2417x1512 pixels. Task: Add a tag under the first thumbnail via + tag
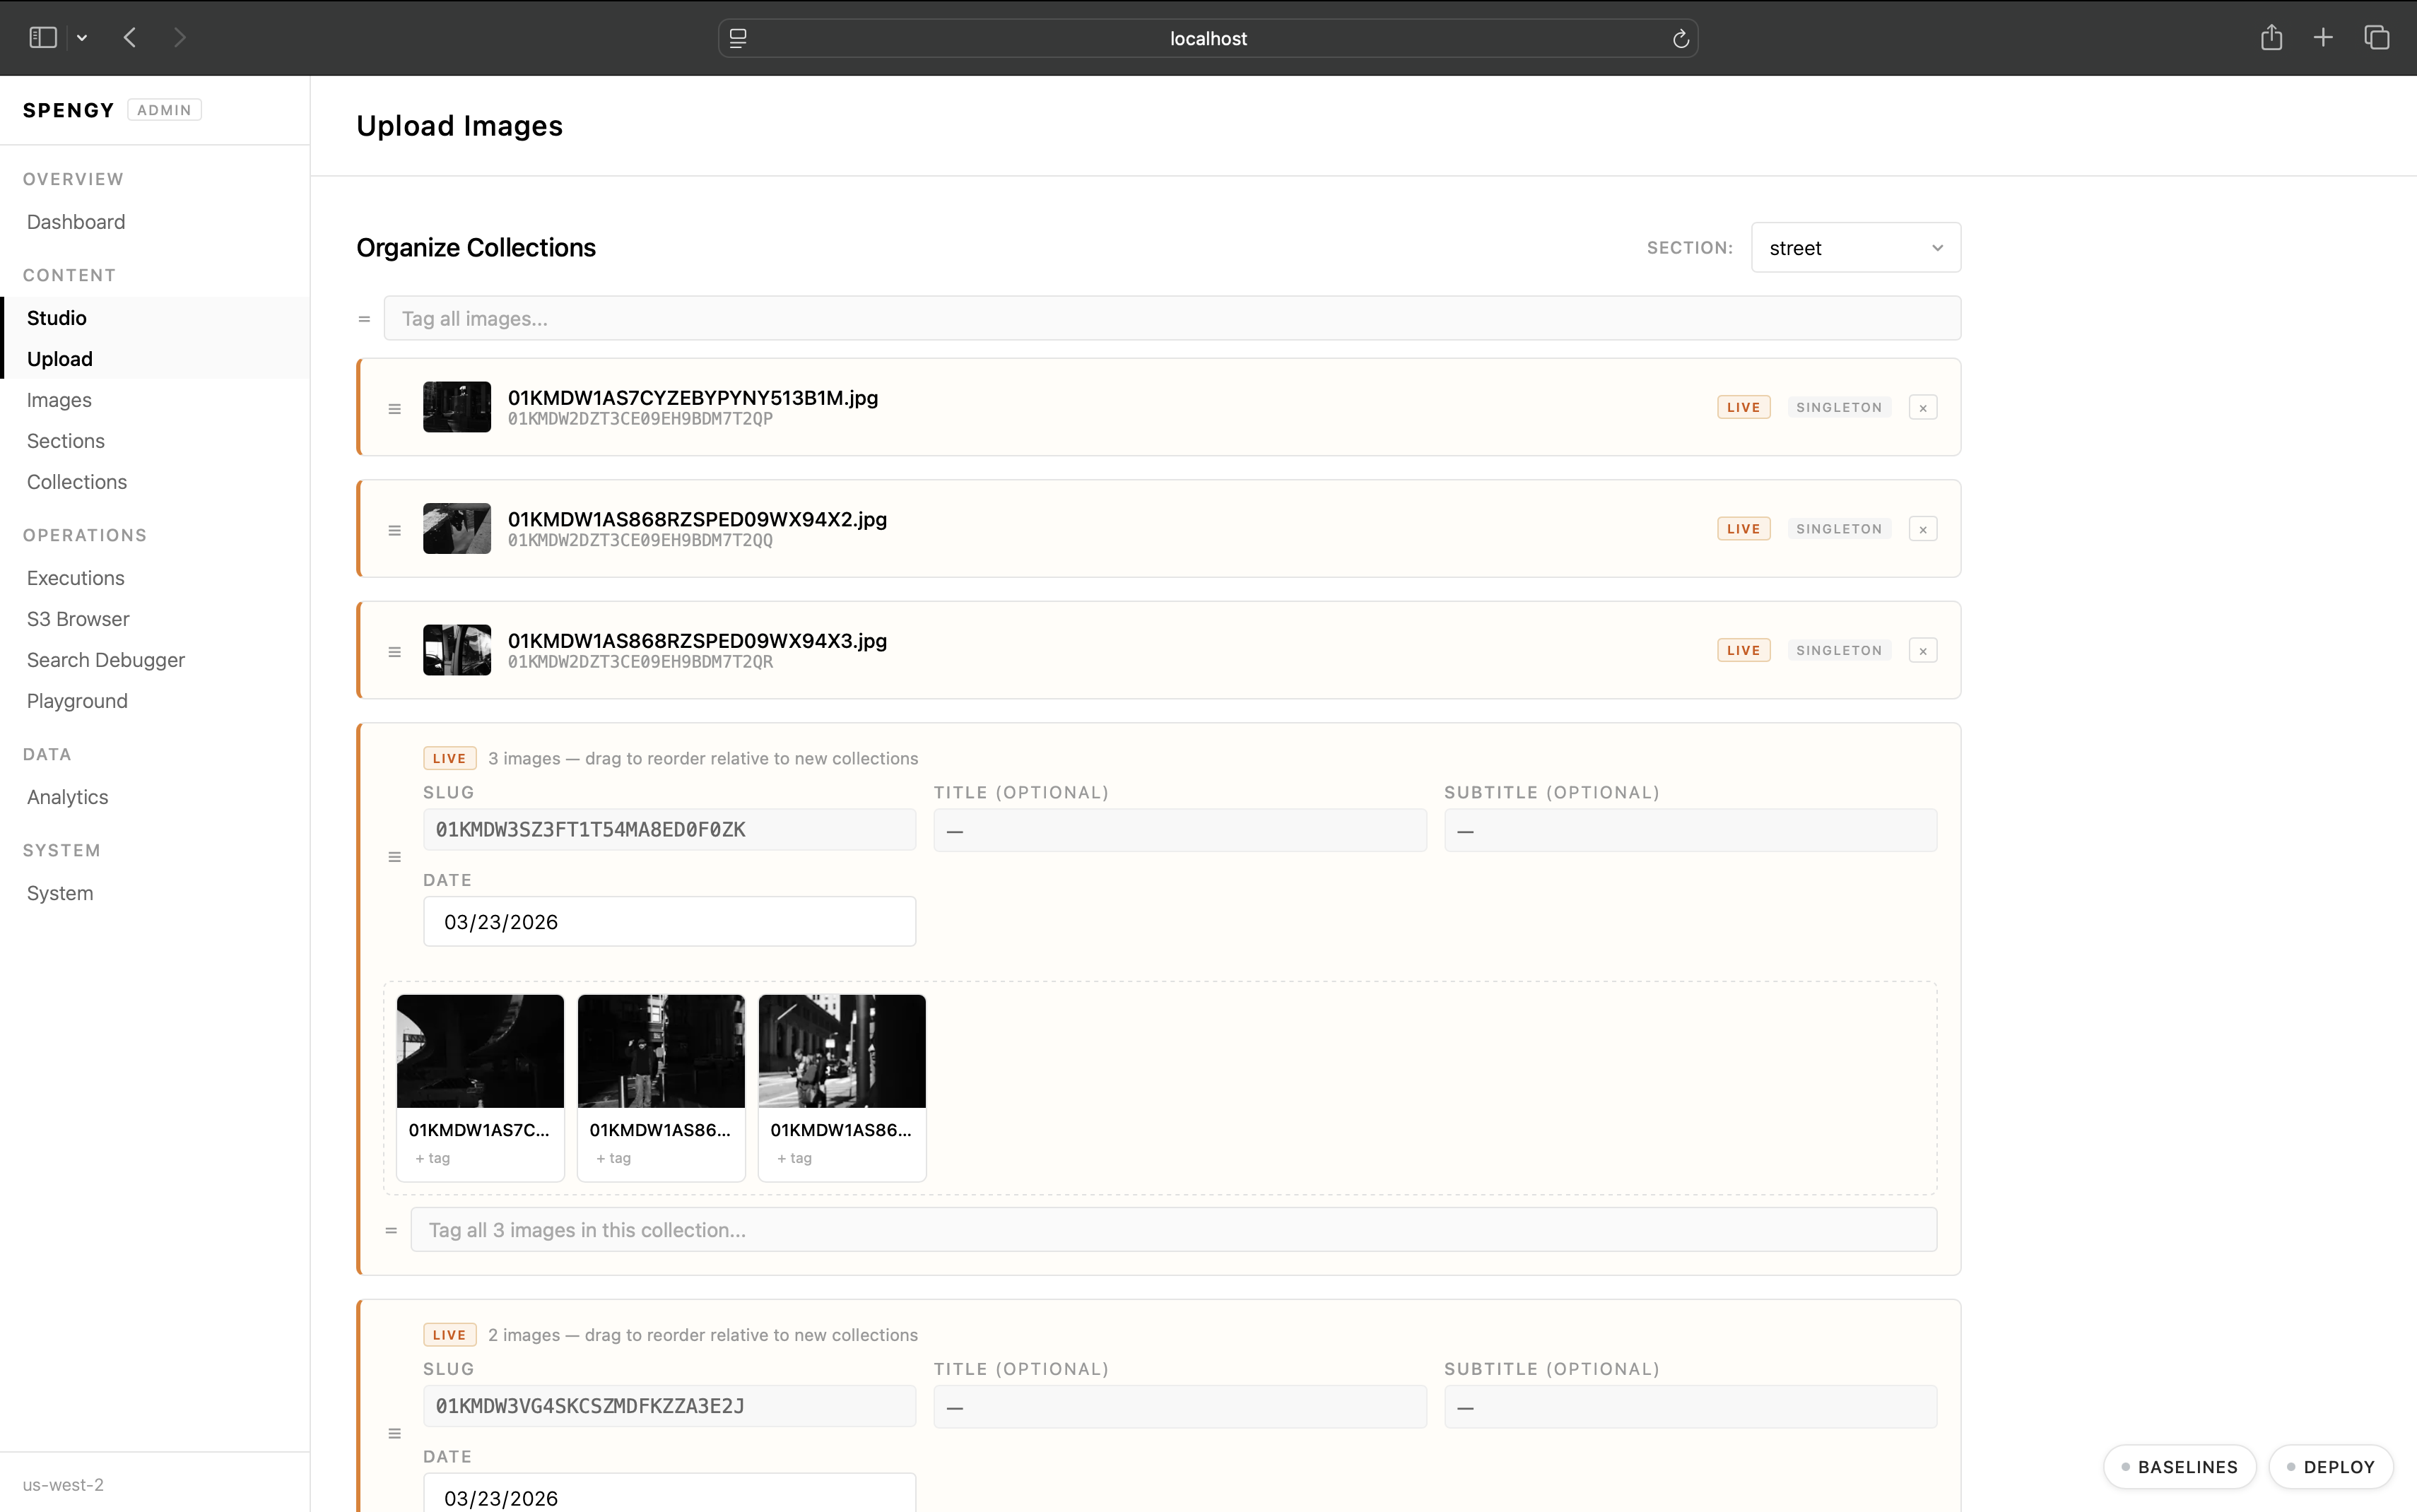tap(432, 1157)
